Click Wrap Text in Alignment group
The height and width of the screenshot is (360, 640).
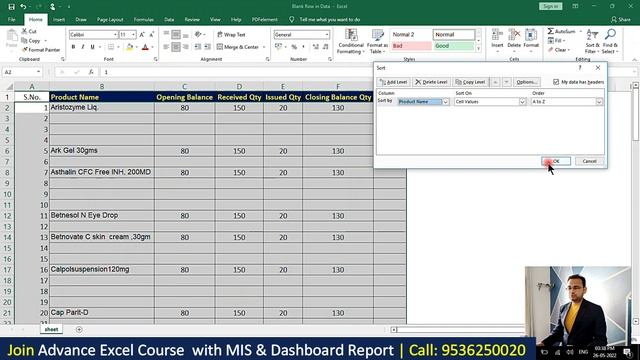pos(231,35)
